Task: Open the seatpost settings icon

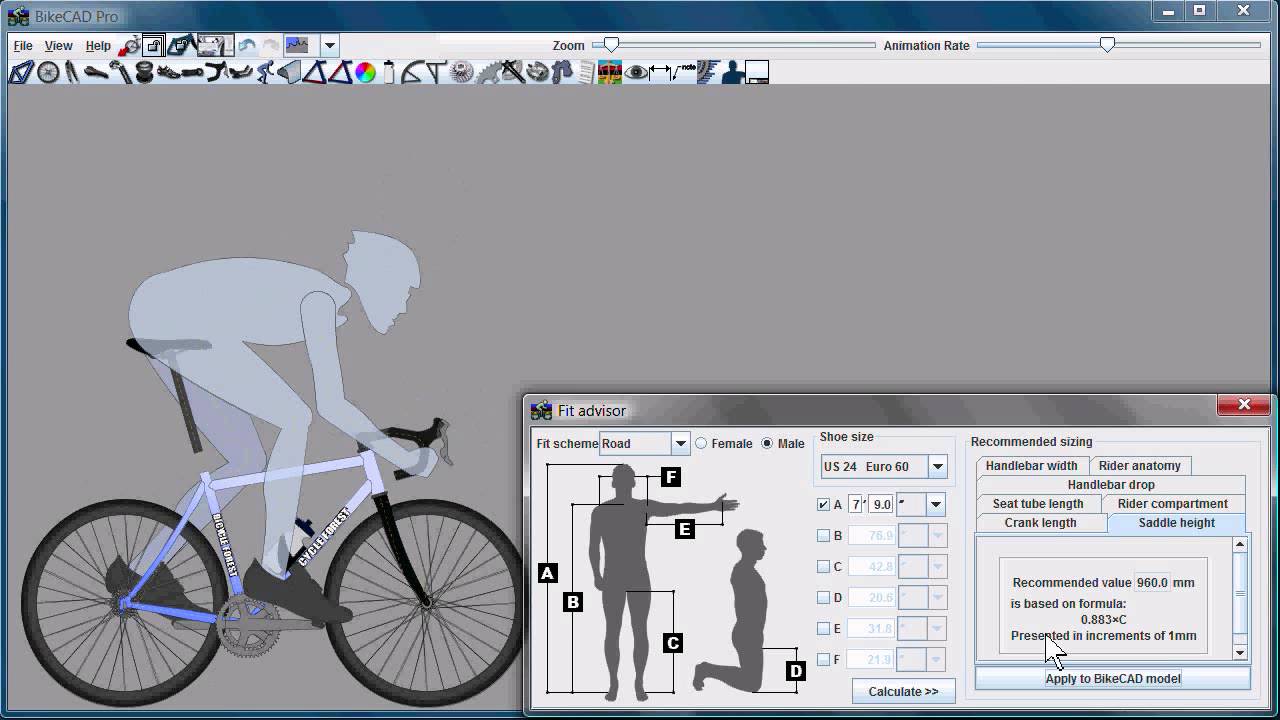Action: [x=120, y=72]
